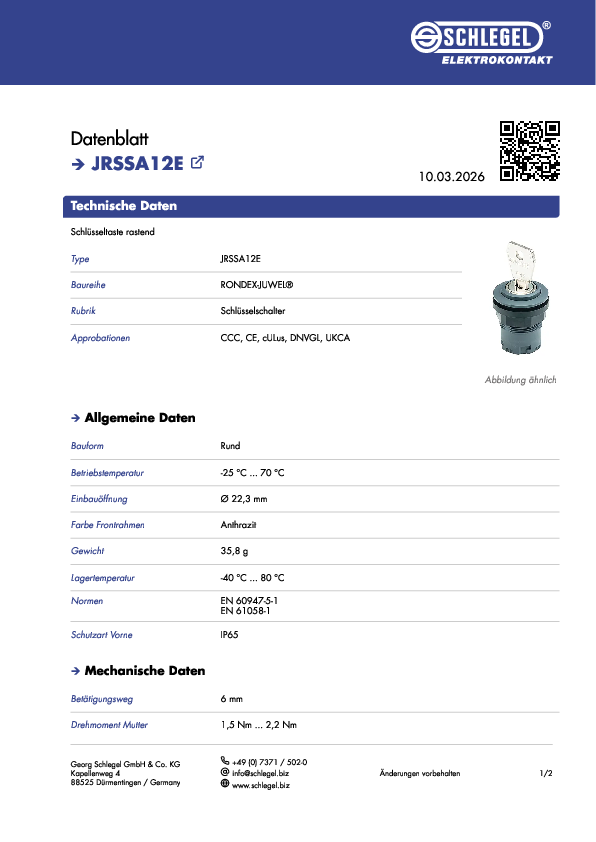Click torque value 1,5 Nm ... 2,2 Nm
This screenshot has height=842, width=596.
click(259, 725)
